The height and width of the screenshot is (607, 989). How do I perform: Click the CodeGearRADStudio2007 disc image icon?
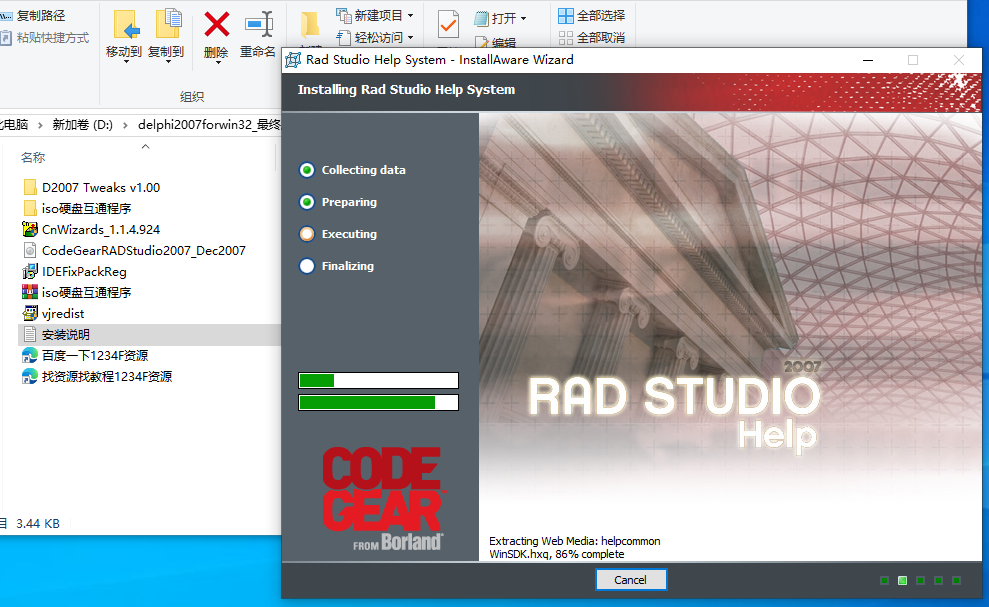pos(30,250)
